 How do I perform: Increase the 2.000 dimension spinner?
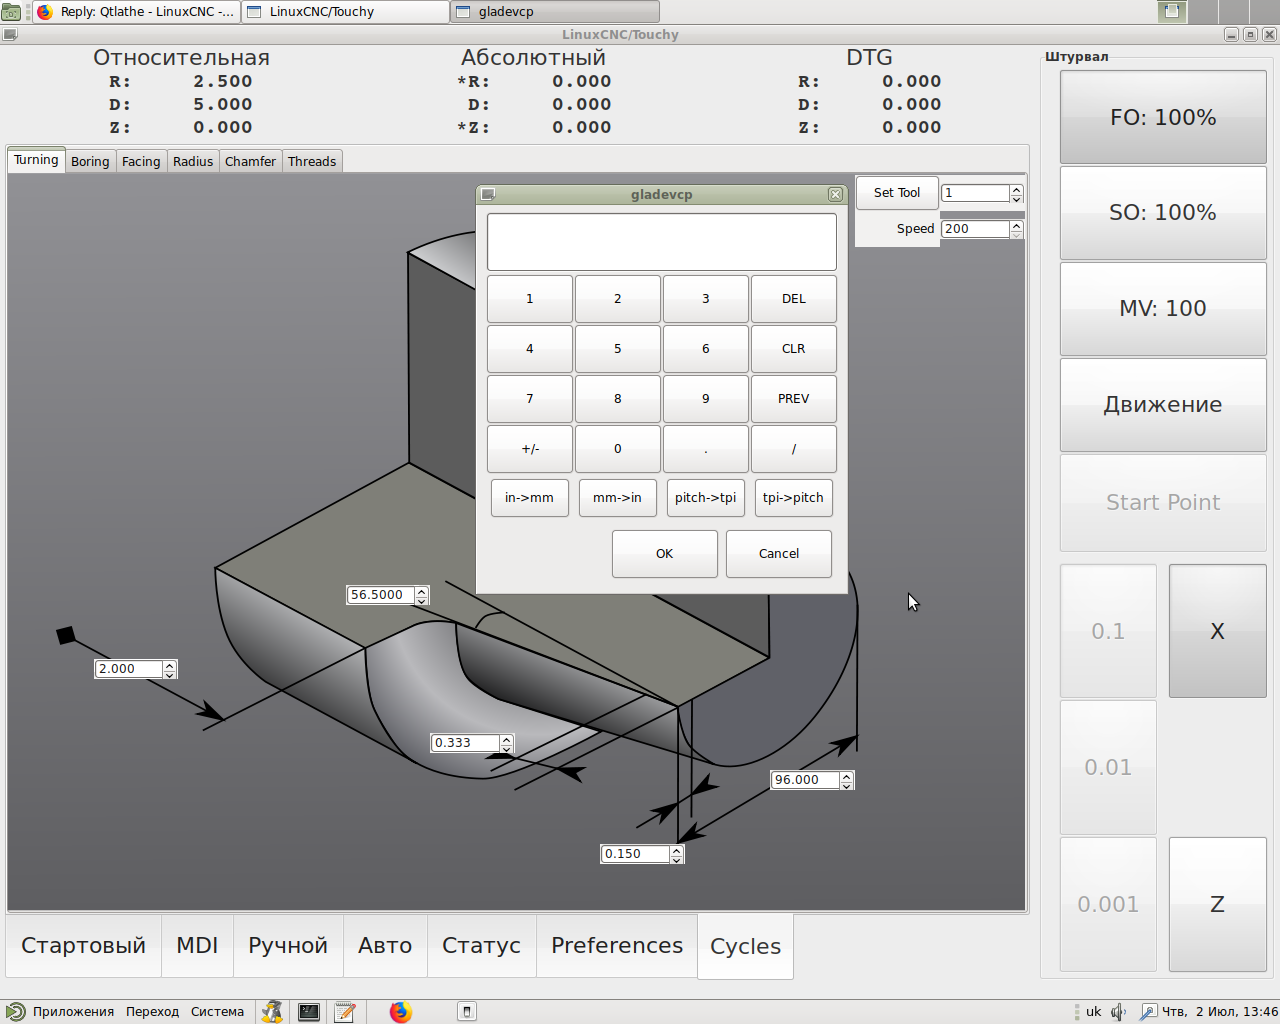(170, 665)
